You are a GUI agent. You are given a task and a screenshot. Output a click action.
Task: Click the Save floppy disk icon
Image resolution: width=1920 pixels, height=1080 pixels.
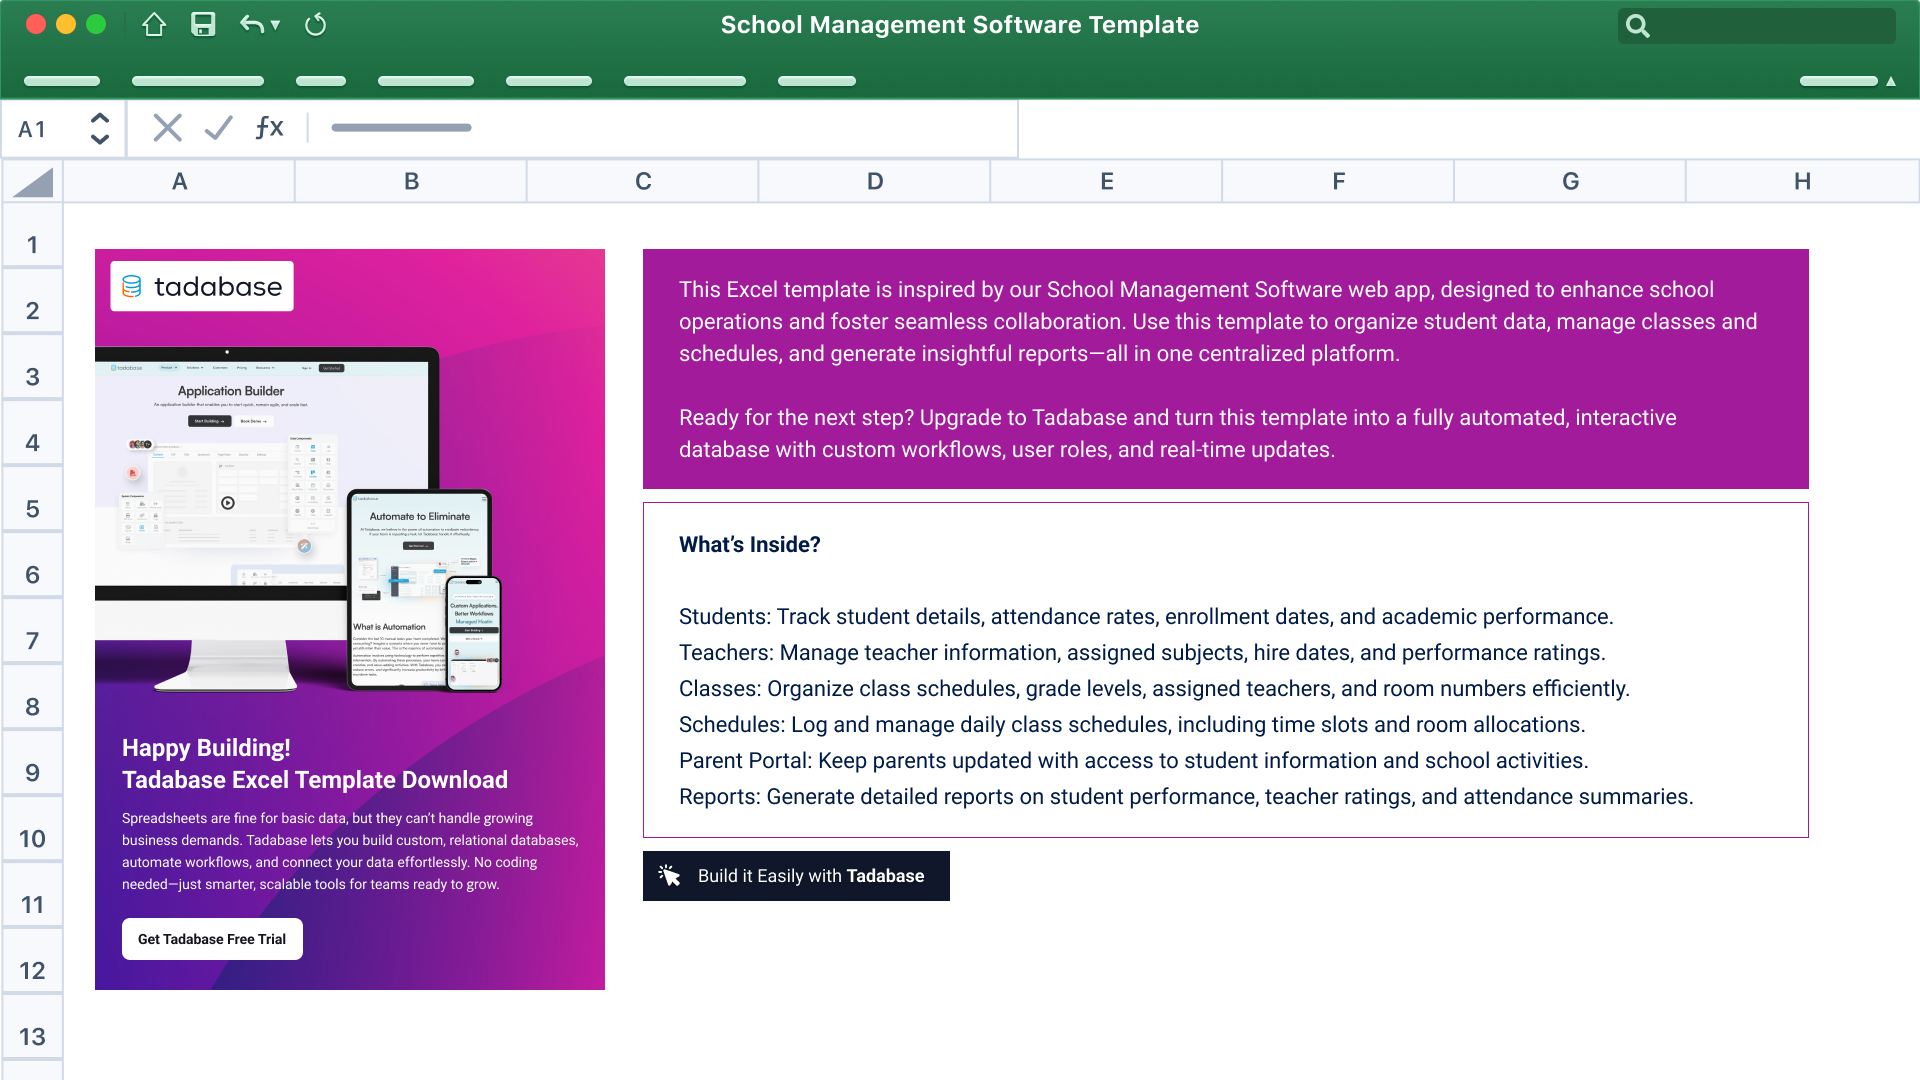coord(203,25)
